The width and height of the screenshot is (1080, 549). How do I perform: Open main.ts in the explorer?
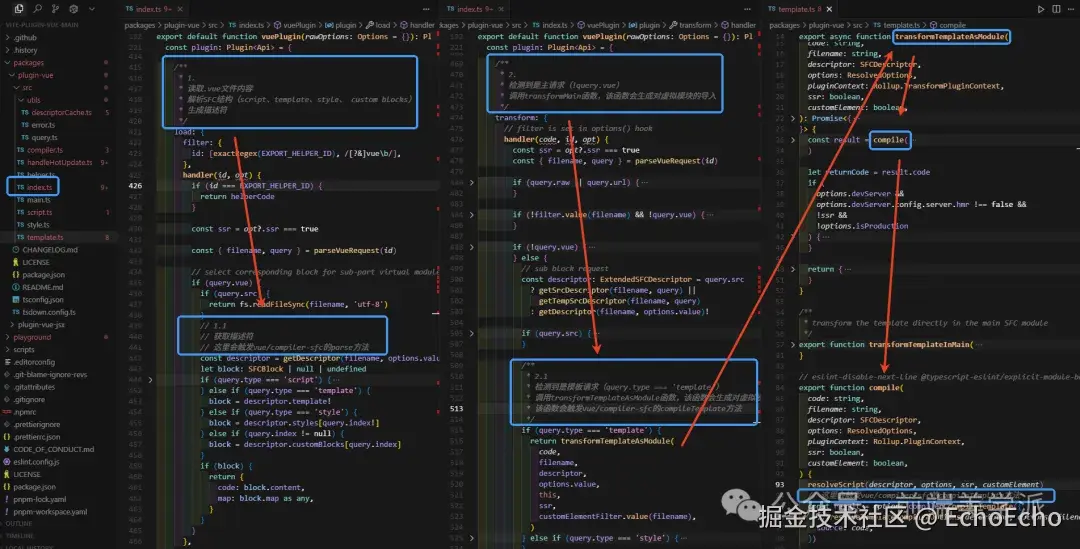[39, 200]
